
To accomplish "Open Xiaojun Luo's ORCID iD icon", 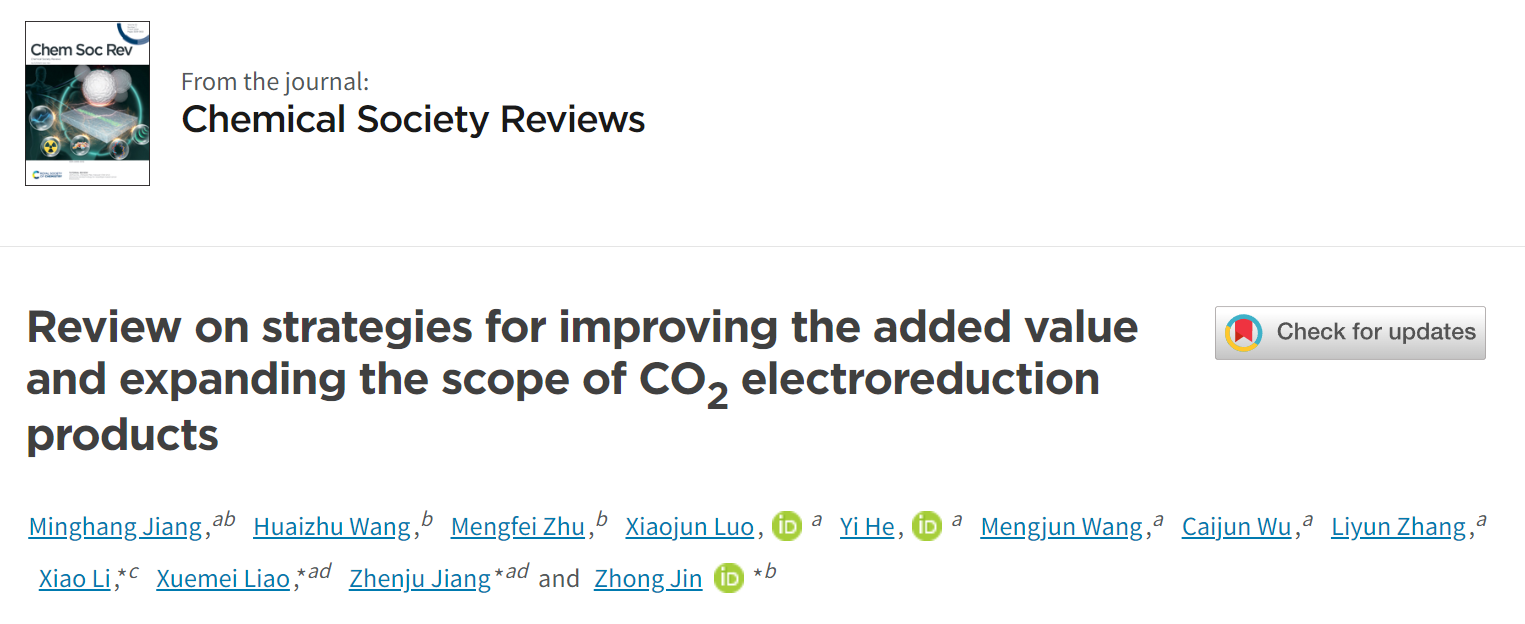I will 787,526.
